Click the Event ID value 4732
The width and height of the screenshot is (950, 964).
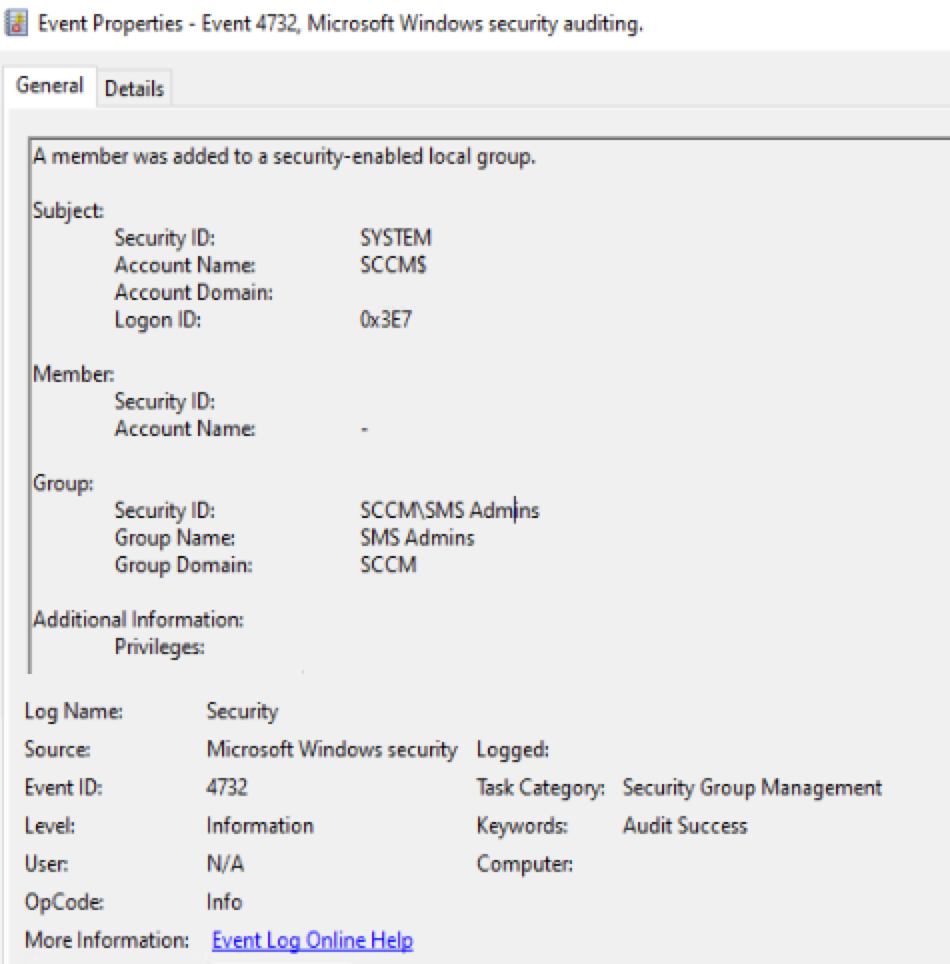point(227,788)
